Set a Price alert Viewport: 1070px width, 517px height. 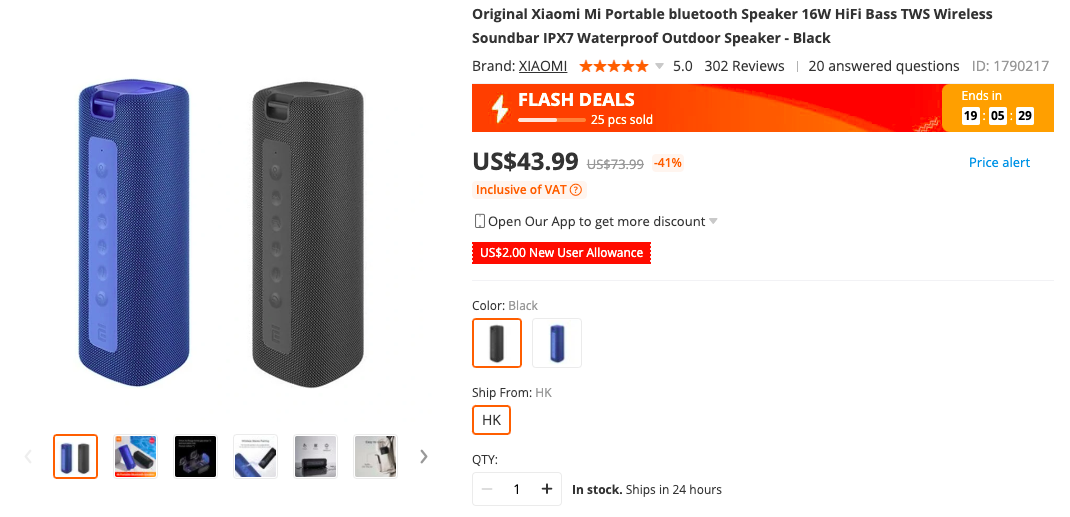point(999,162)
